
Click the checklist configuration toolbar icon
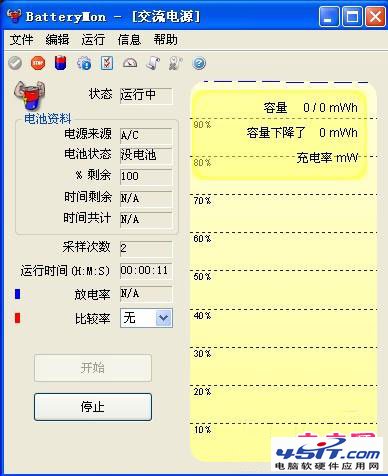pyautogui.click(x=107, y=63)
